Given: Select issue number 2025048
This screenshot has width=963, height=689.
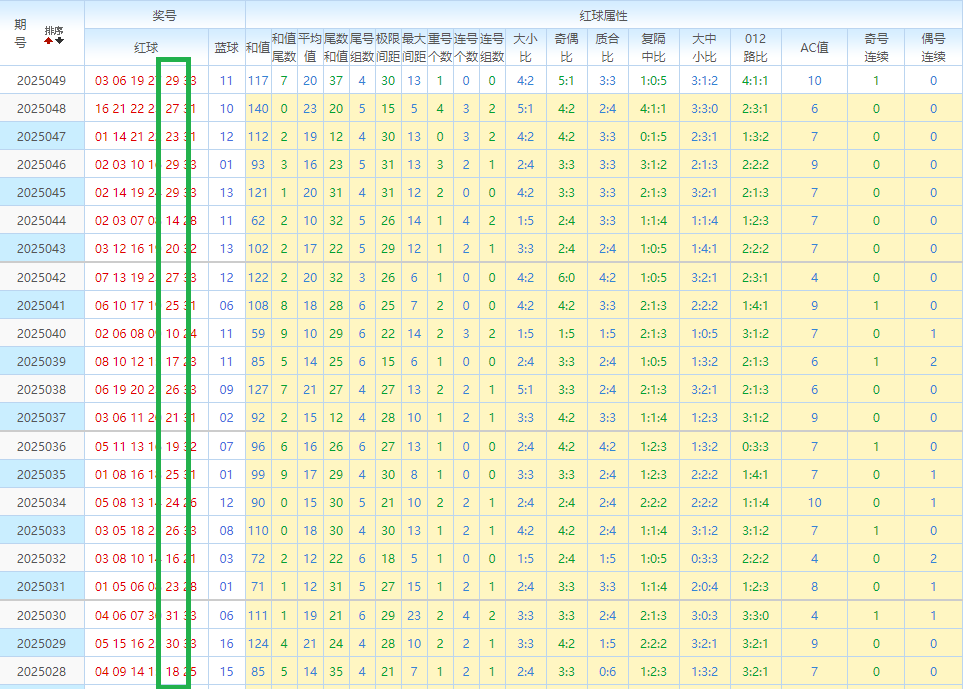Looking at the screenshot, I should 41,109.
